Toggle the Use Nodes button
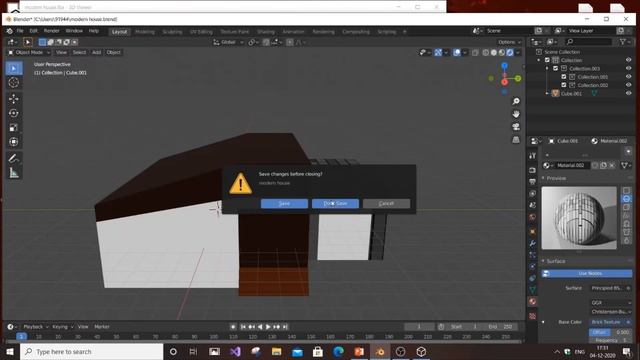This screenshot has width=640, height=360. pos(587,273)
